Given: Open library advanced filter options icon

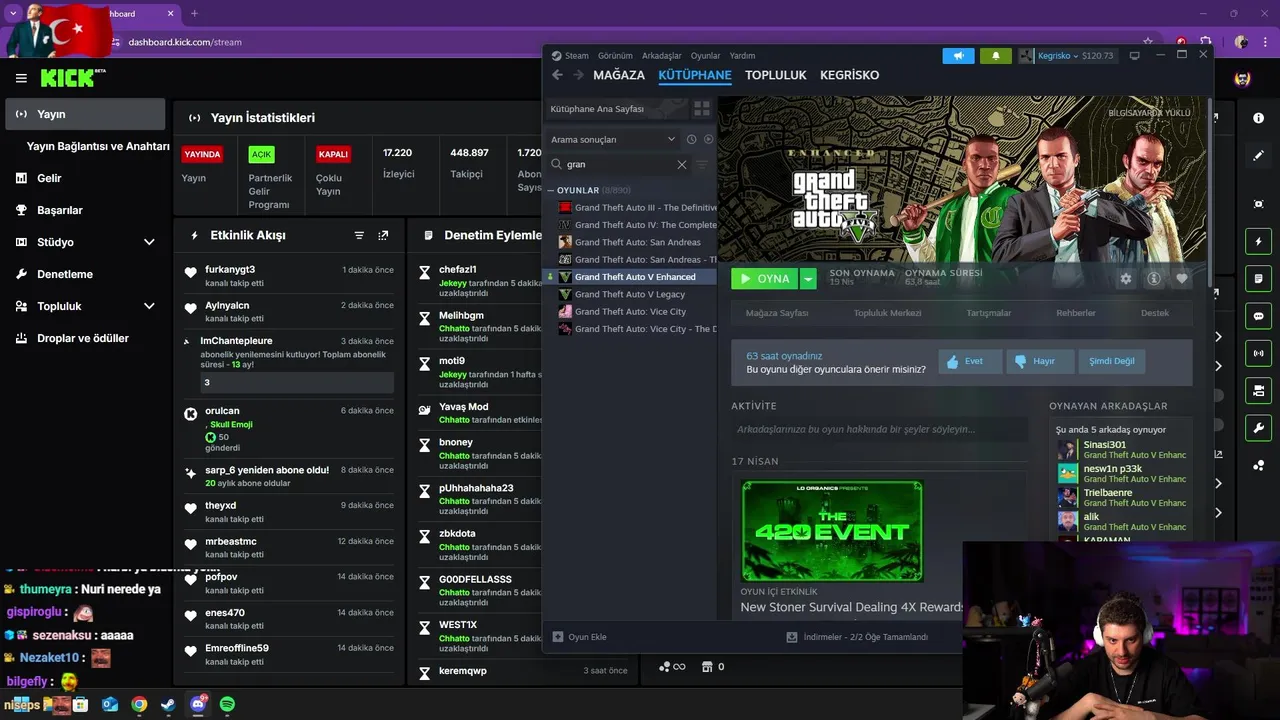Looking at the screenshot, I should coord(701,164).
